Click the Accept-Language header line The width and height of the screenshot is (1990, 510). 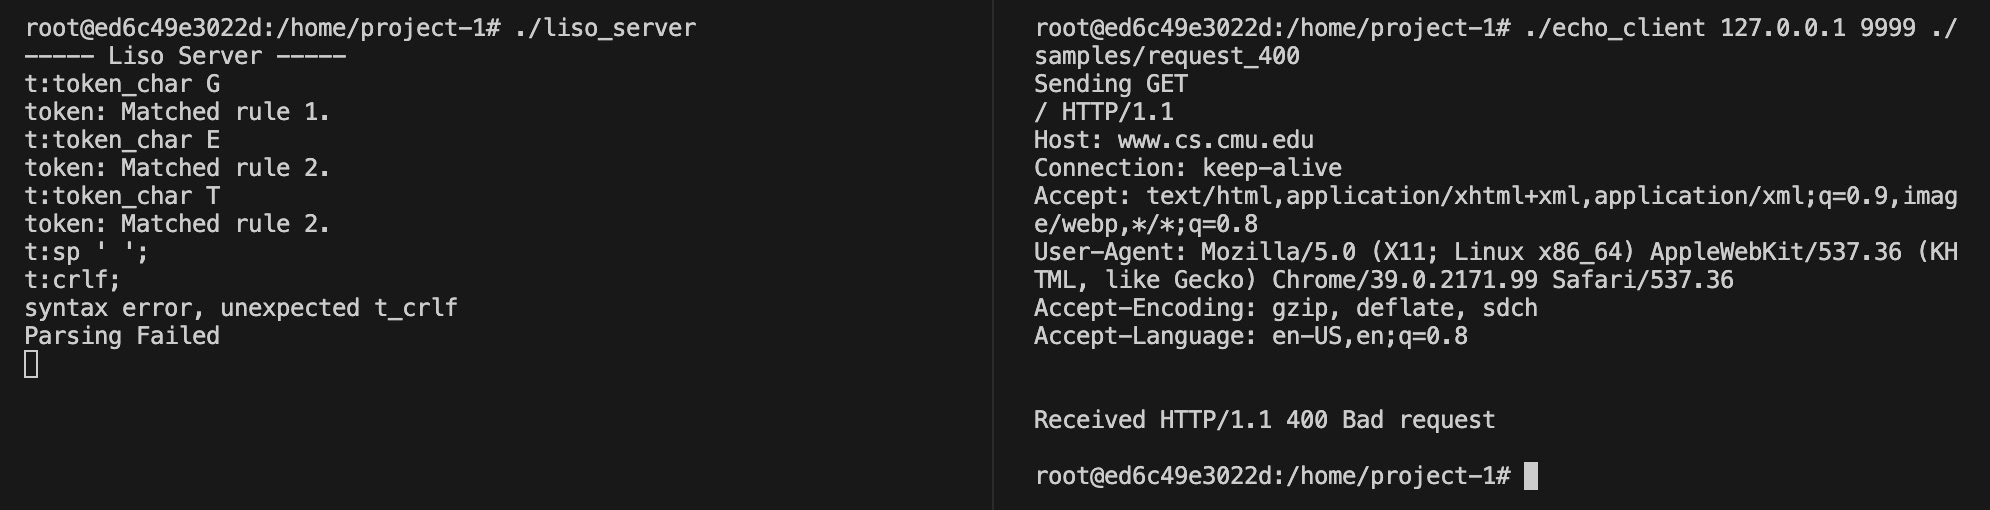click(x=1251, y=336)
